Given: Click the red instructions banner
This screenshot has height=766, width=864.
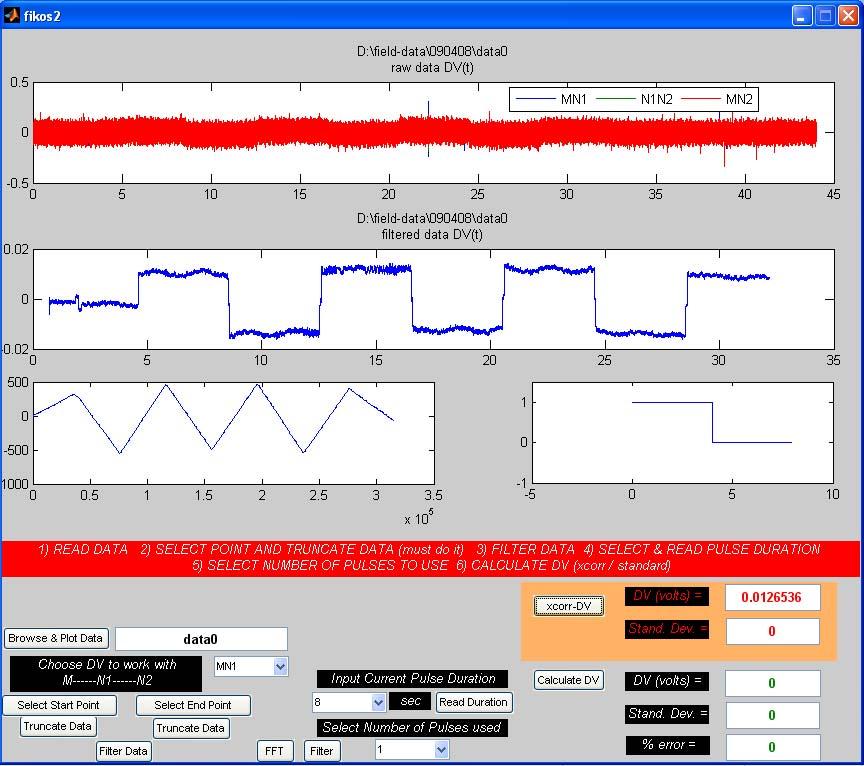Looking at the screenshot, I should pyautogui.click(x=430, y=558).
